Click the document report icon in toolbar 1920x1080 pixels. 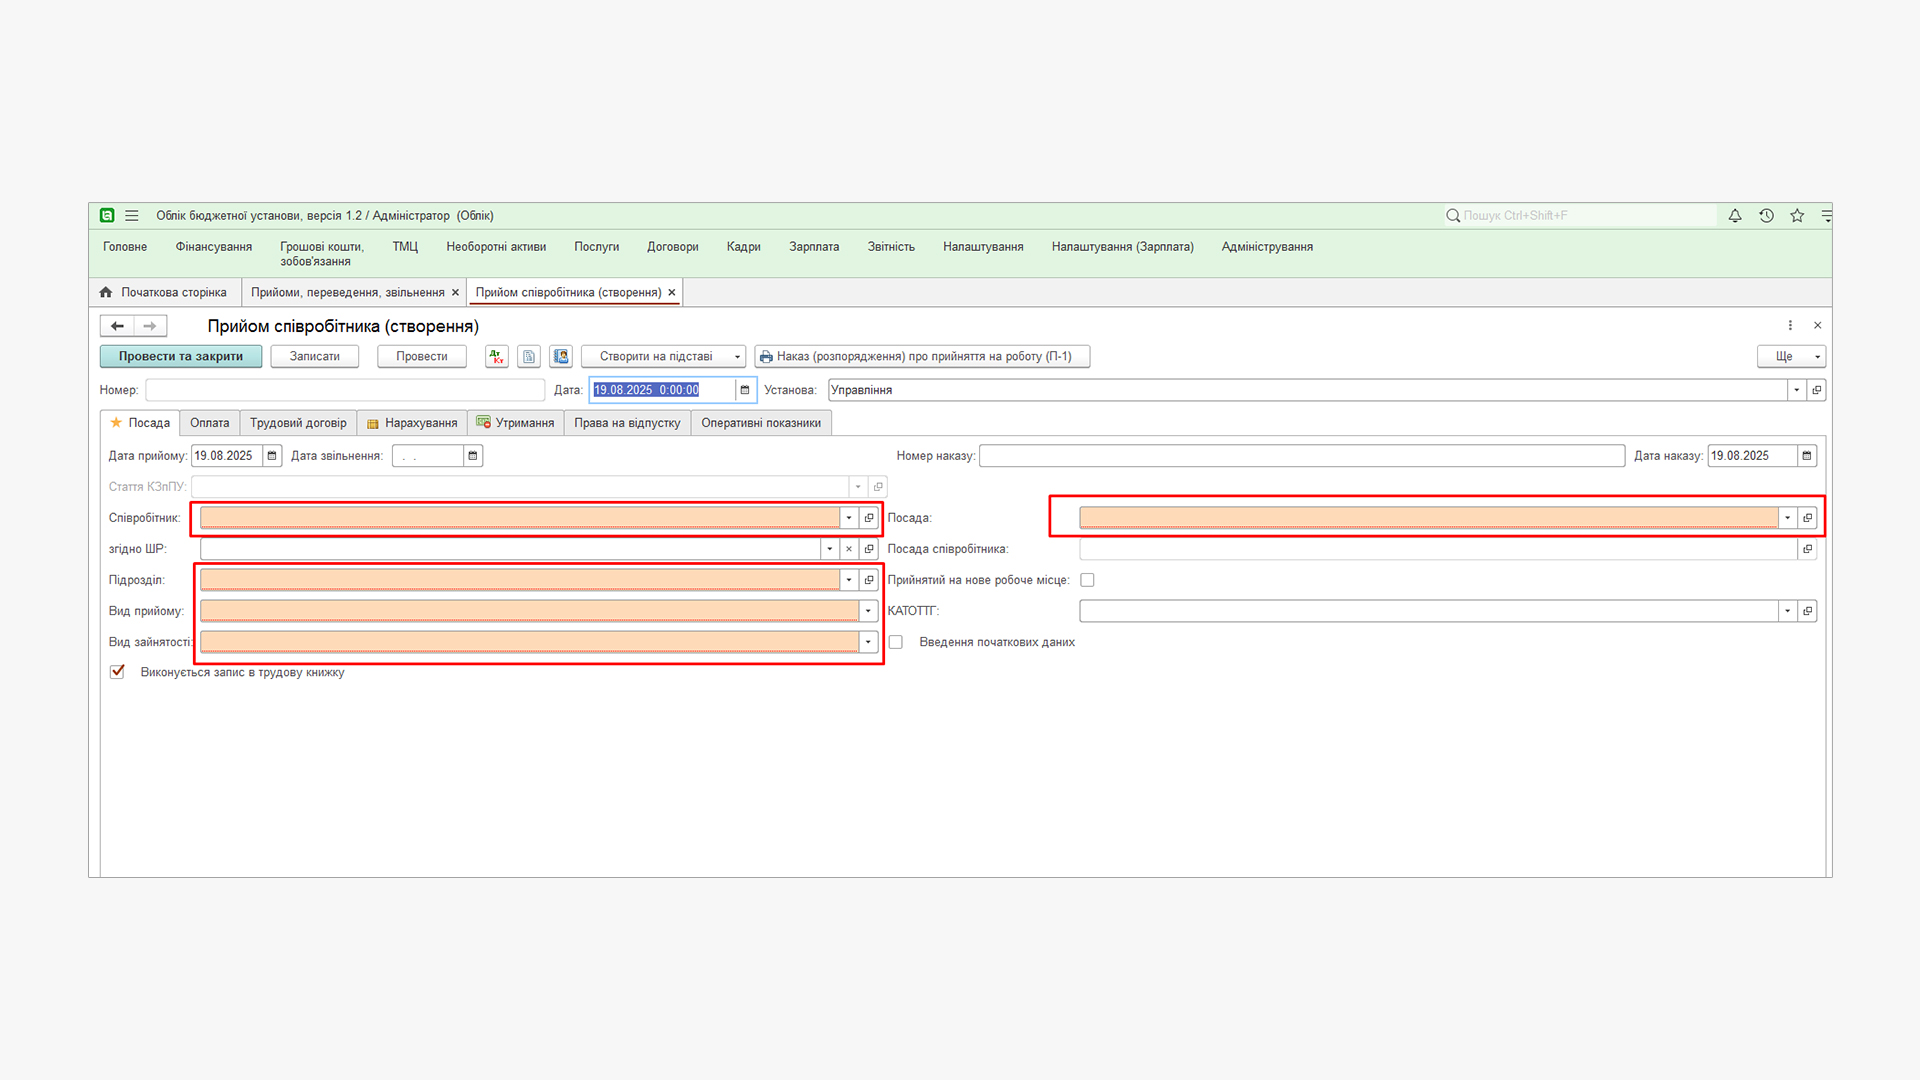(x=529, y=356)
